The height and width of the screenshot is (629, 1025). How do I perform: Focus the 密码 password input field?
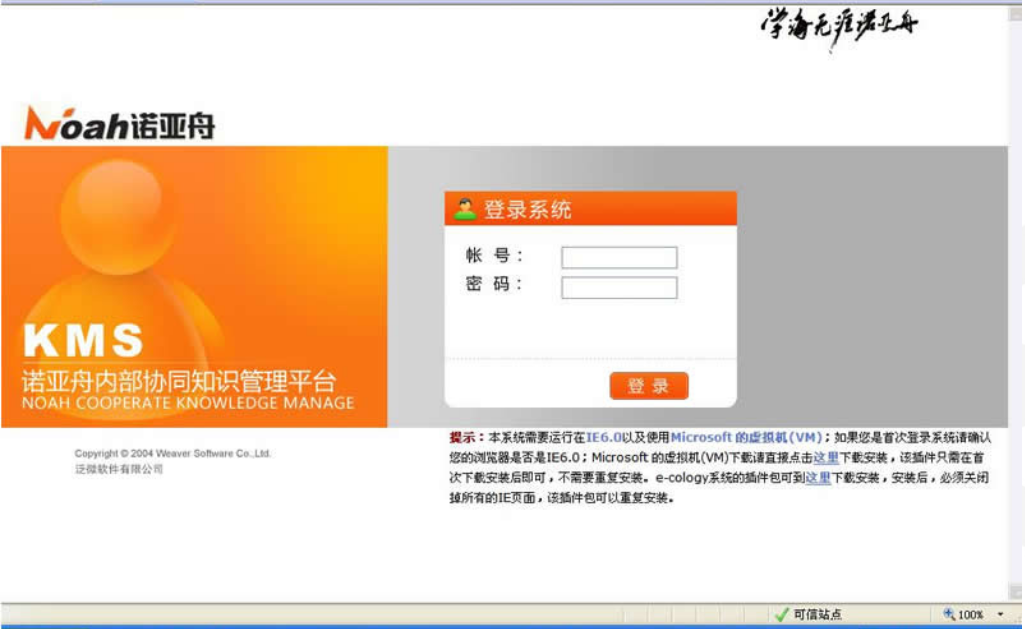pyautogui.click(x=619, y=288)
